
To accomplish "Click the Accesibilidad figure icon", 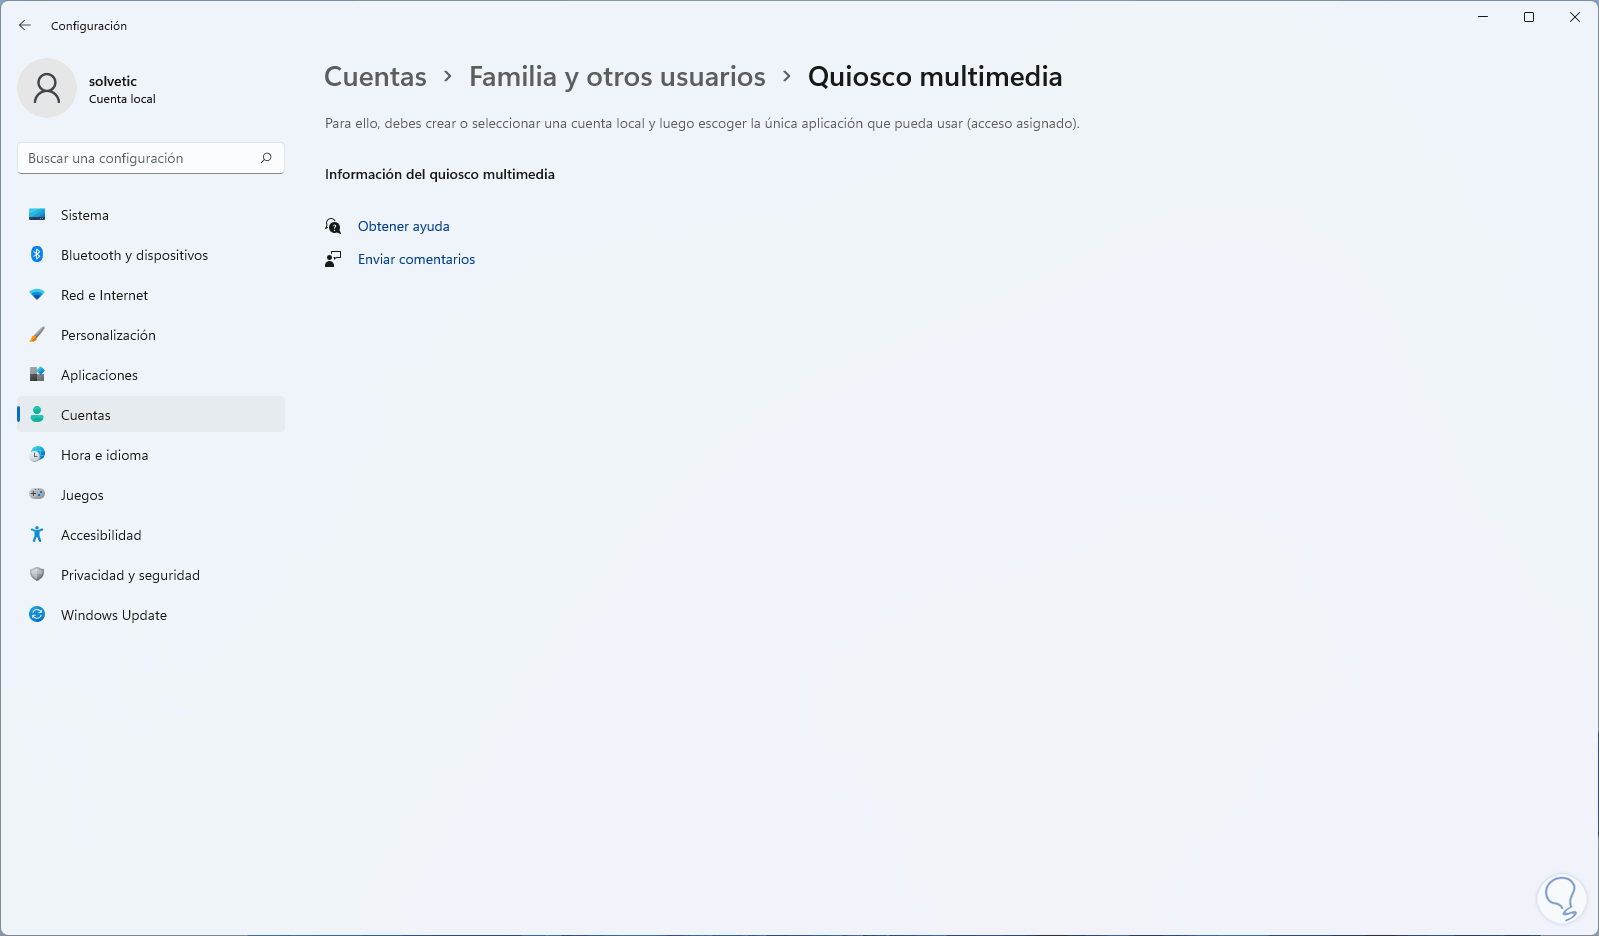I will 37,535.
